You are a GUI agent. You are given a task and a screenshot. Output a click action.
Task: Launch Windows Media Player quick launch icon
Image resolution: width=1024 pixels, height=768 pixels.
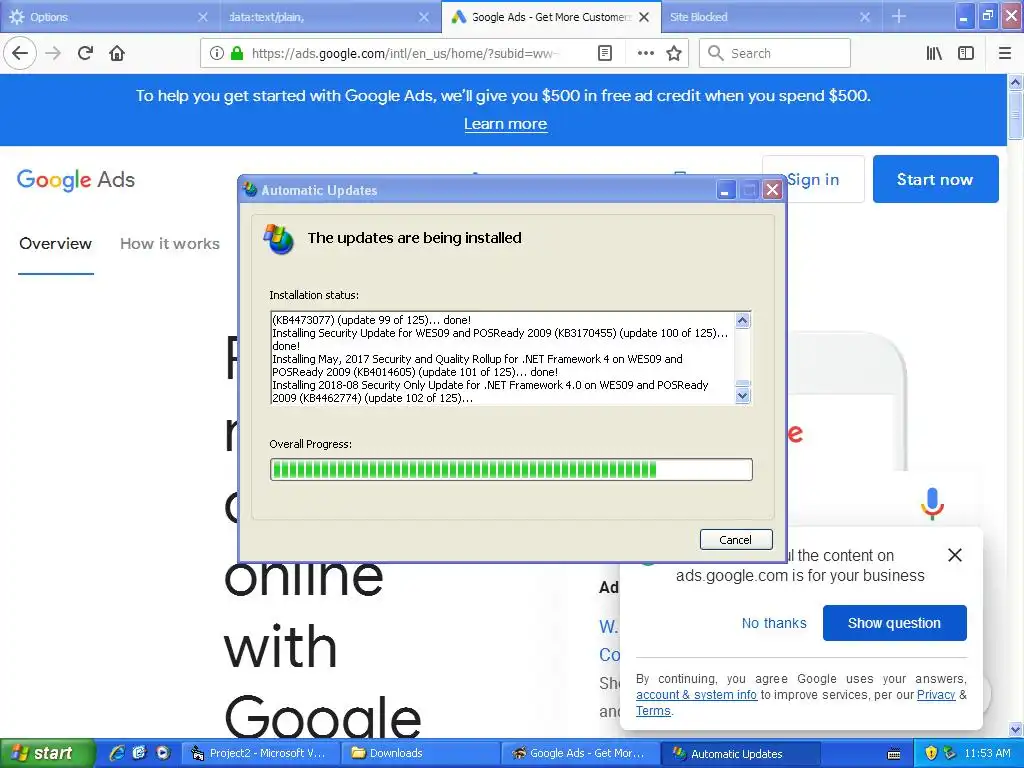(x=163, y=753)
